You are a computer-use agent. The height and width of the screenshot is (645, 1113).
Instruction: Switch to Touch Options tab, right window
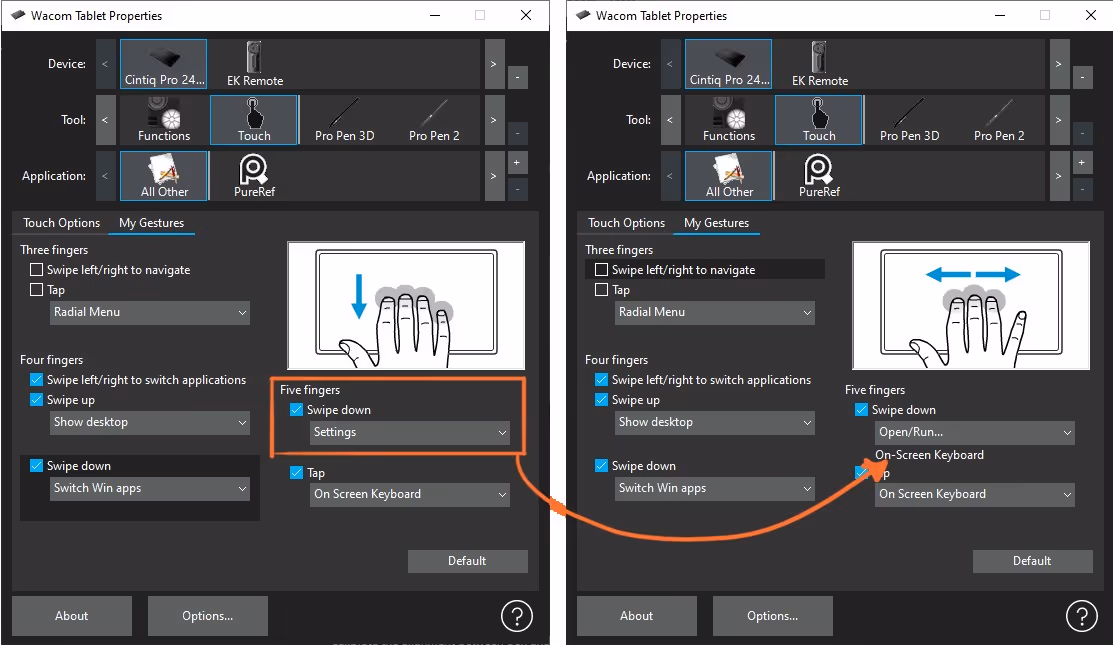point(627,223)
